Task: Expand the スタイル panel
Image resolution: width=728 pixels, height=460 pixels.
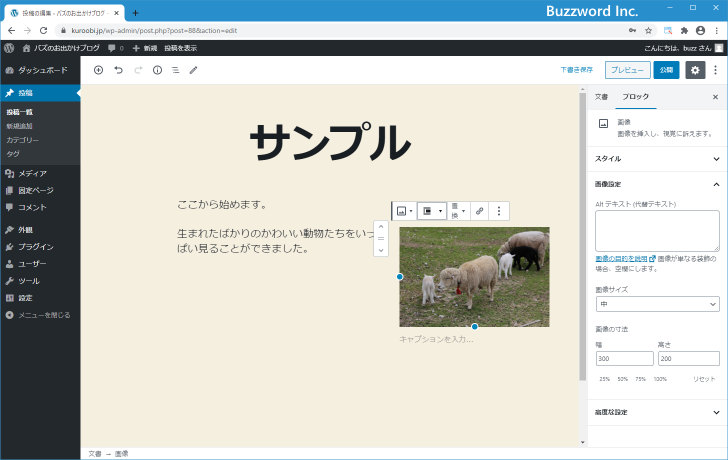Action: pos(656,158)
